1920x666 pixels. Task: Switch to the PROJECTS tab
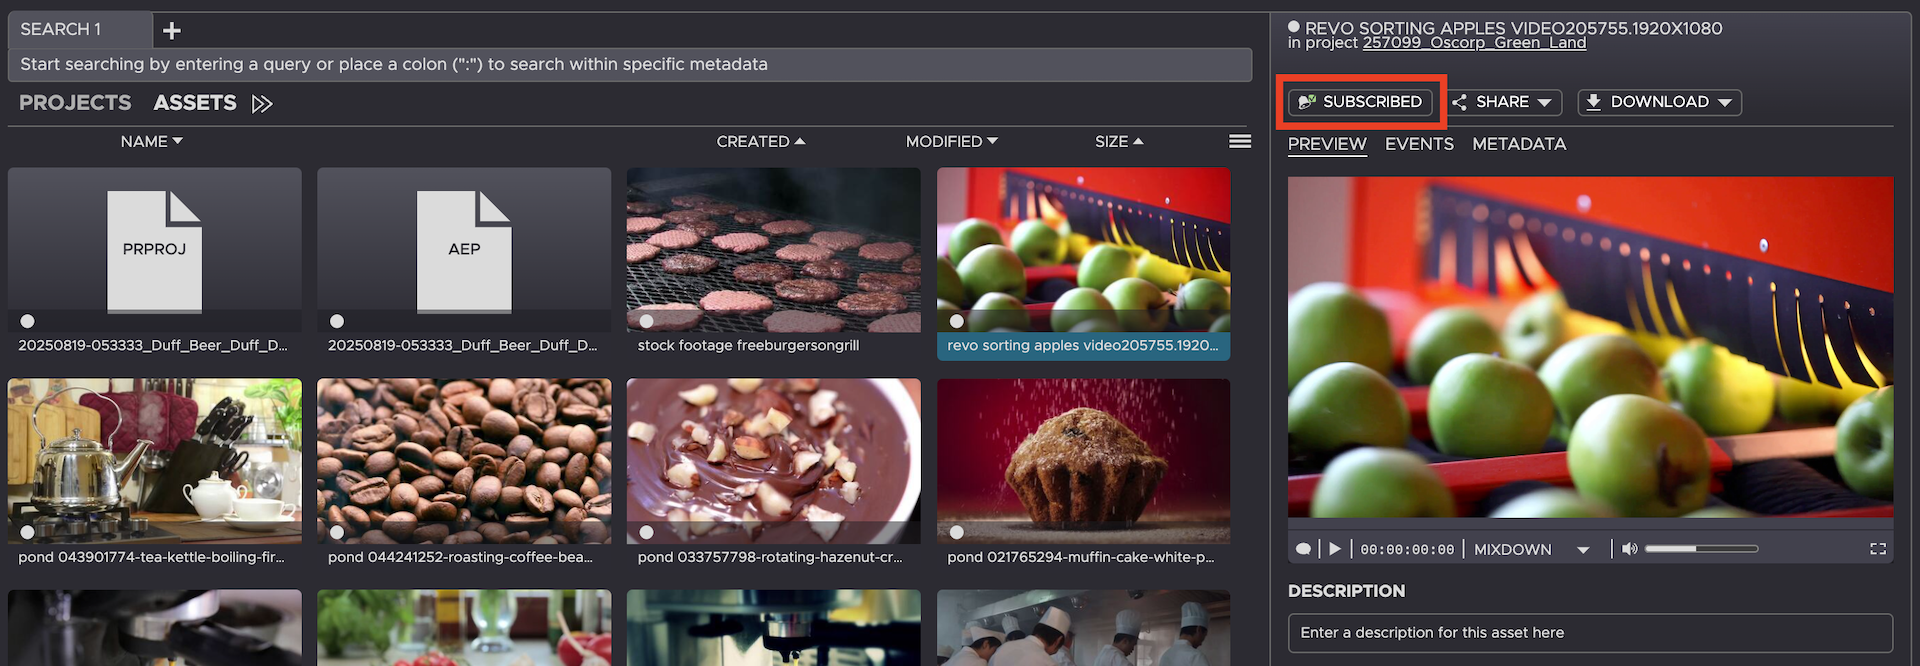point(75,103)
